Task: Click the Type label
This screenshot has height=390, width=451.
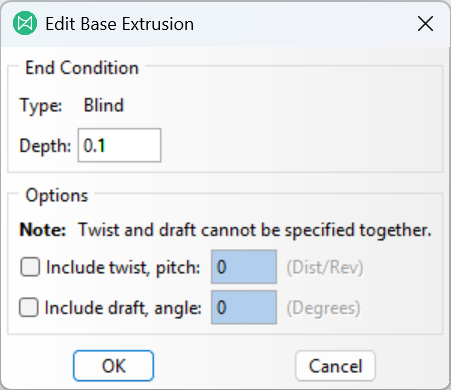Action: pos(41,106)
